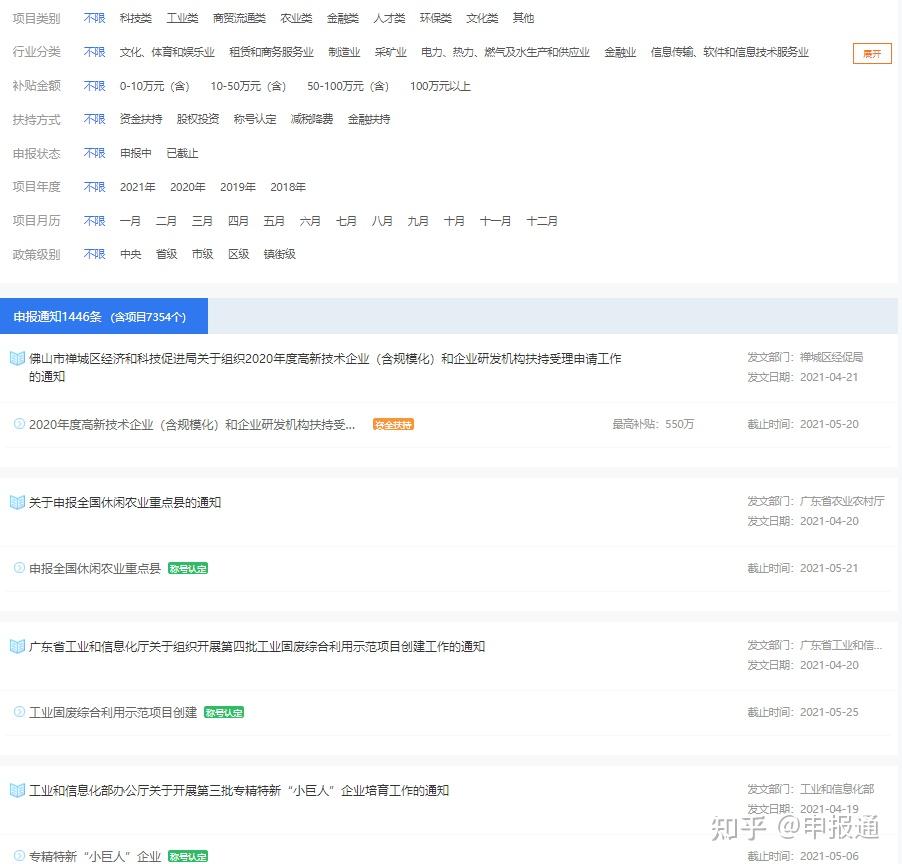Click green 称号认定 tag beside 专精特新"小巨人"企业
This screenshot has height=864, width=902.
pos(188,856)
